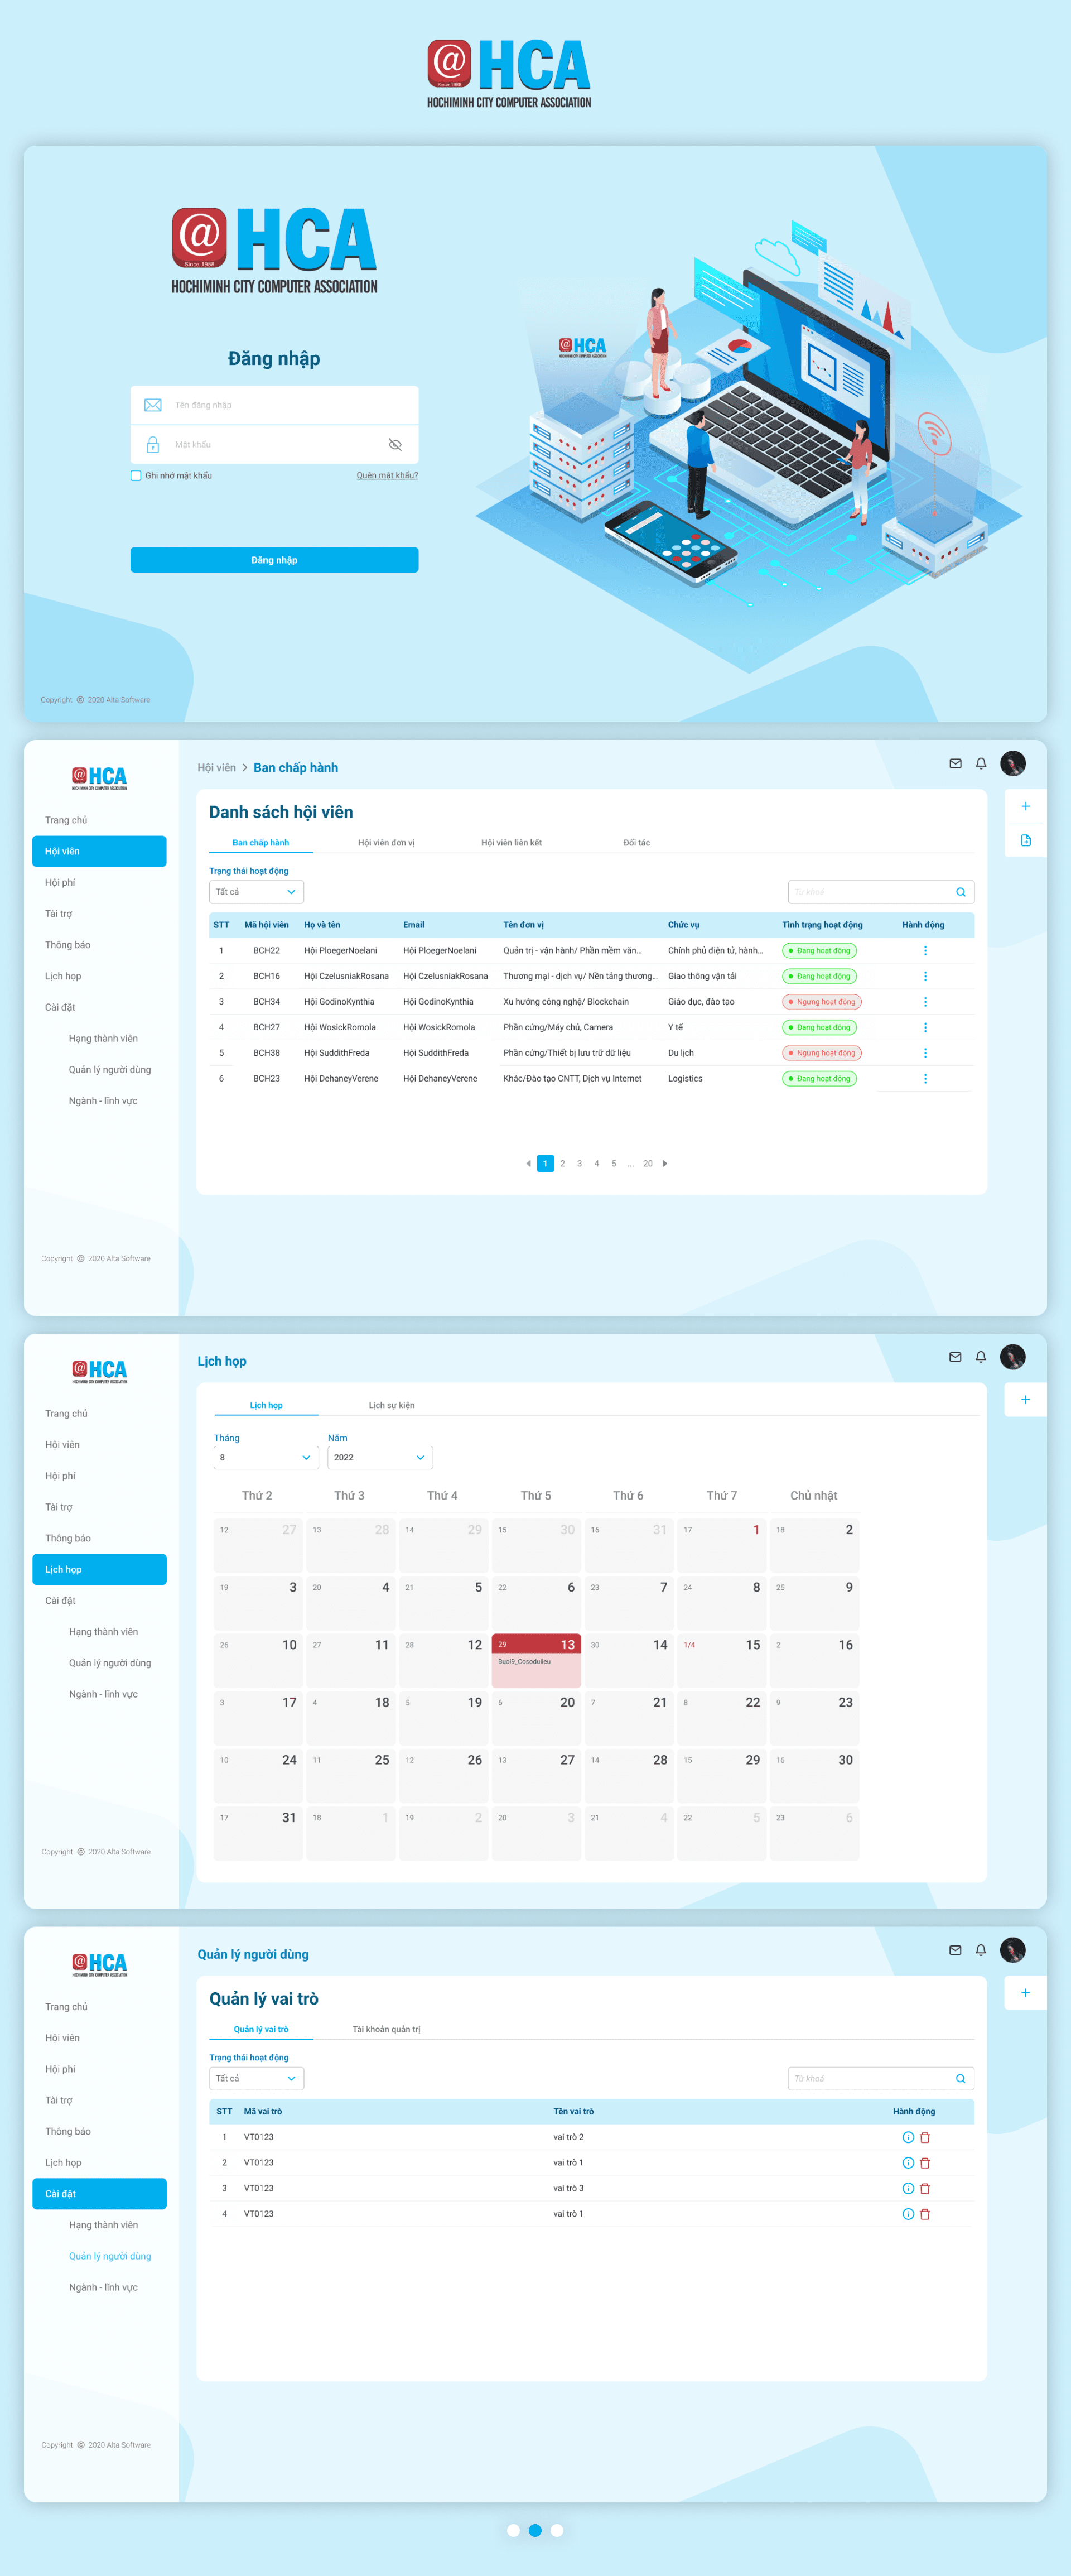
Task: Check the Ghi nhớ mật khẩu checkbox
Action: point(136,476)
